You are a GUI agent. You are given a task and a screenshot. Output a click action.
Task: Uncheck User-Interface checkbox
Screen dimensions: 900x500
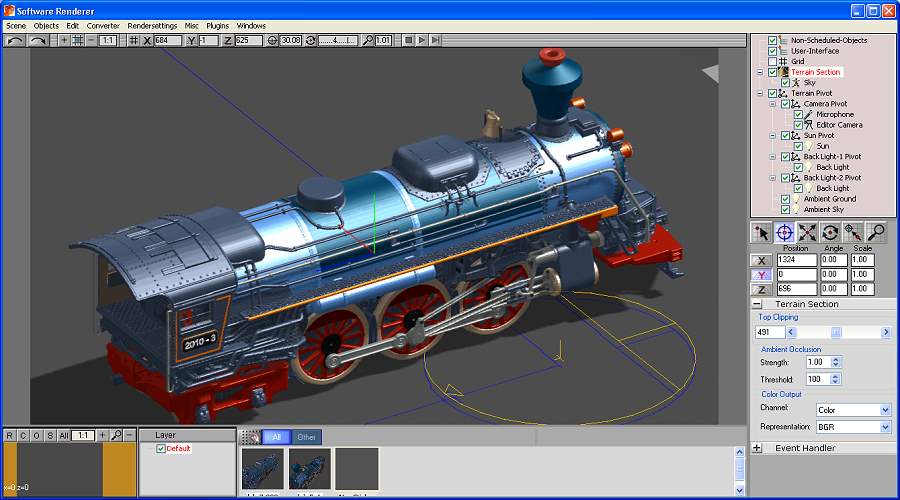click(x=773, y=51)
